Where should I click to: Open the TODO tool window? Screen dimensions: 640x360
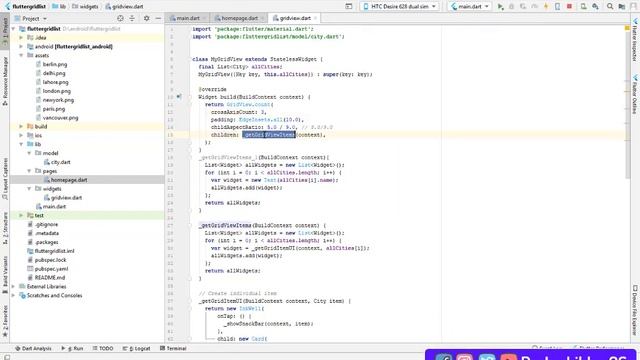[103, 349]
